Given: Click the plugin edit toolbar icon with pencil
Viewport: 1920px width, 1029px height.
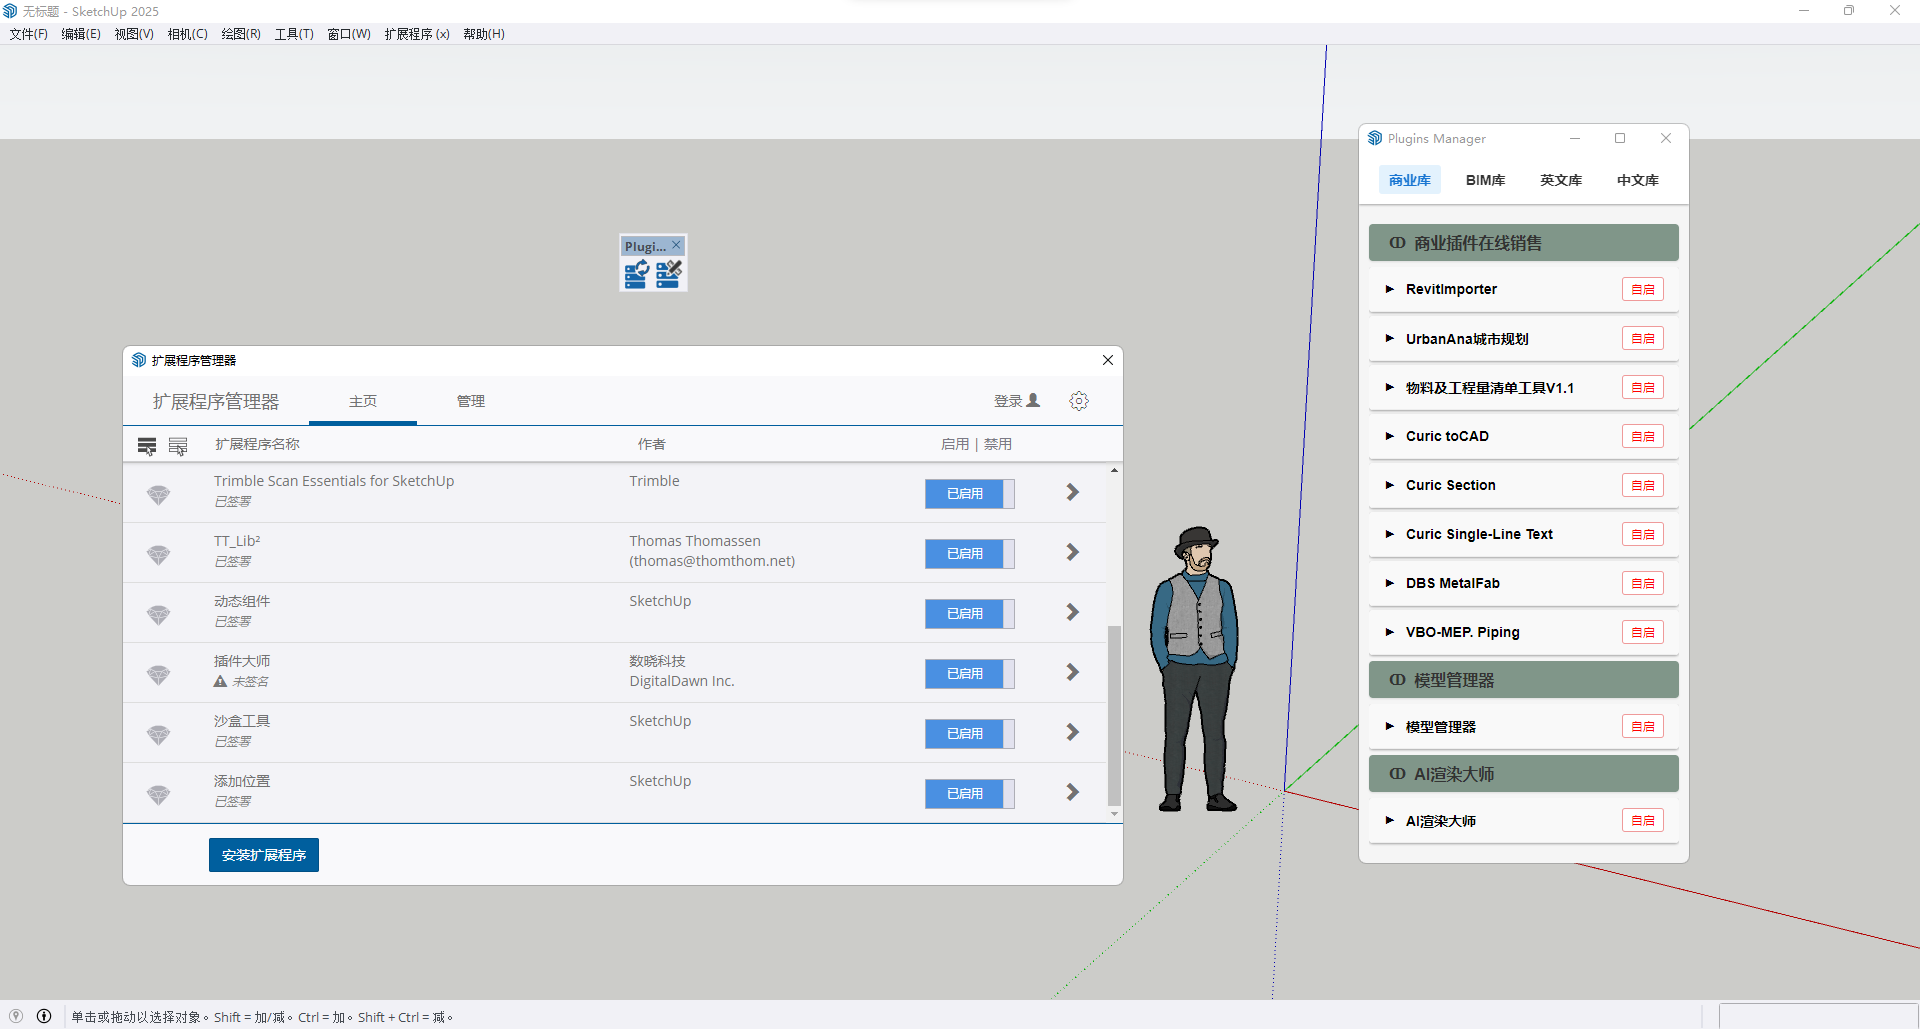Looking at the screenshot, I should pyautogui.click(x=669, y=274).
